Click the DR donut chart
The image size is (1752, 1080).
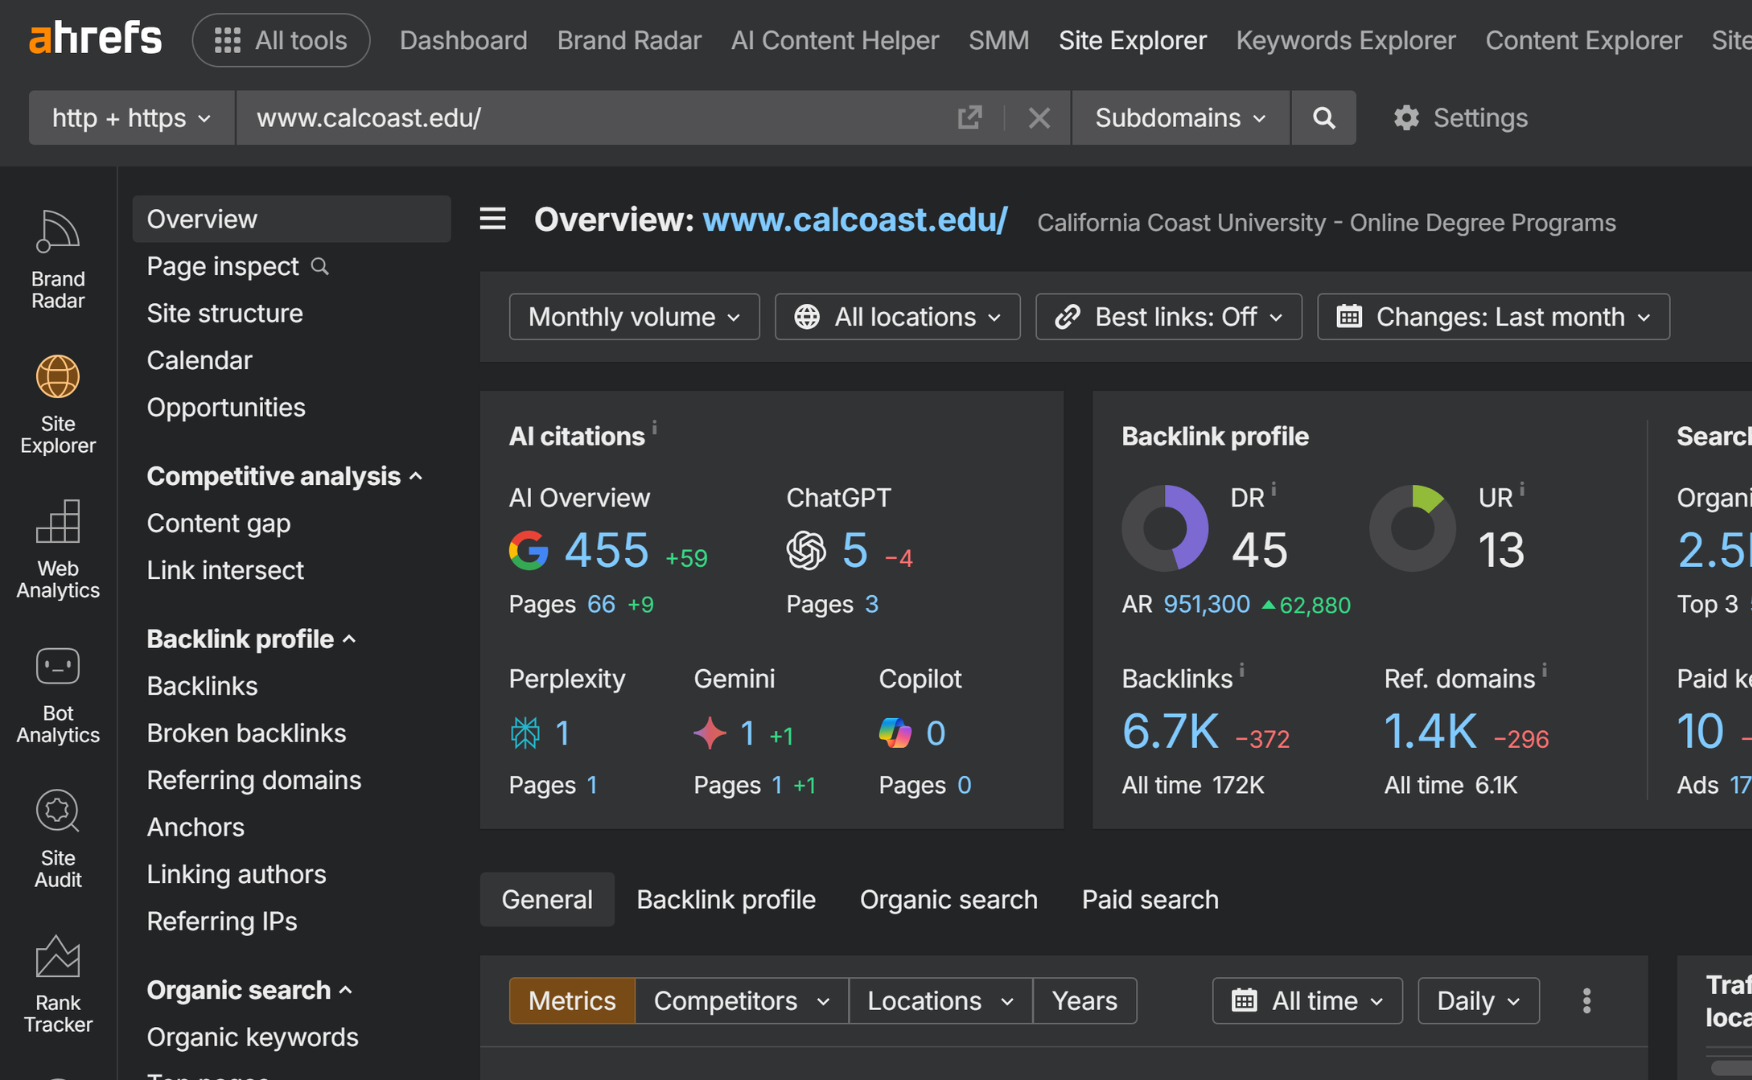tap(1165, 528)
